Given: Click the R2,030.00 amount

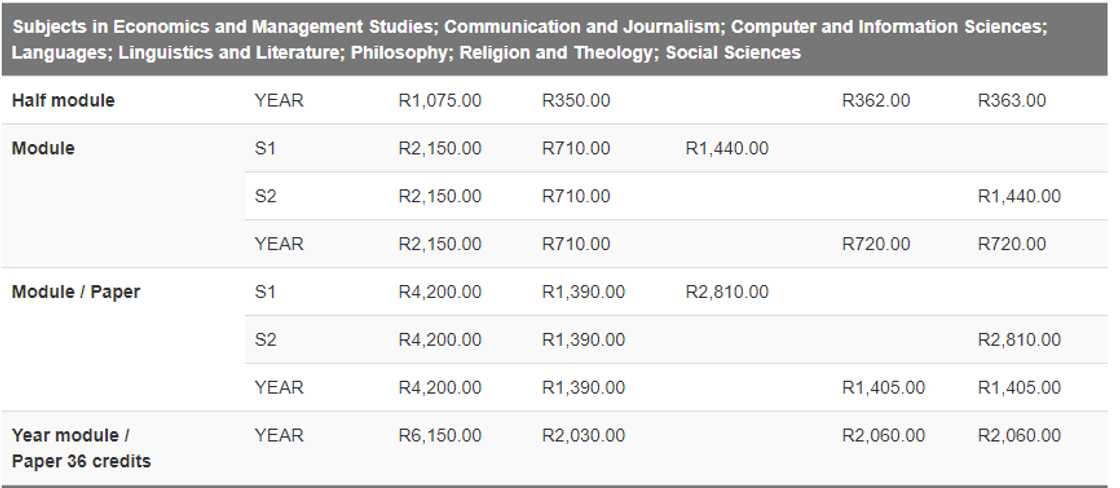Looking at the screenshot, I should 583,436.
